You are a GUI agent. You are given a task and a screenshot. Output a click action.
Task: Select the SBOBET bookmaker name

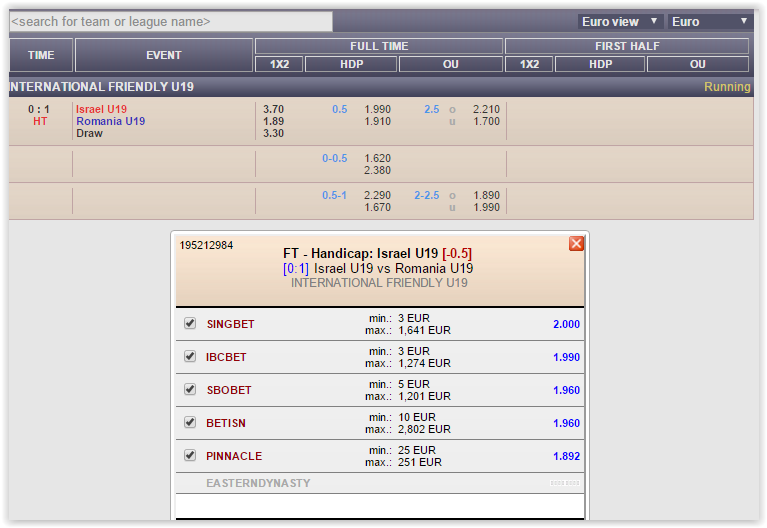(x=229, y=390)
